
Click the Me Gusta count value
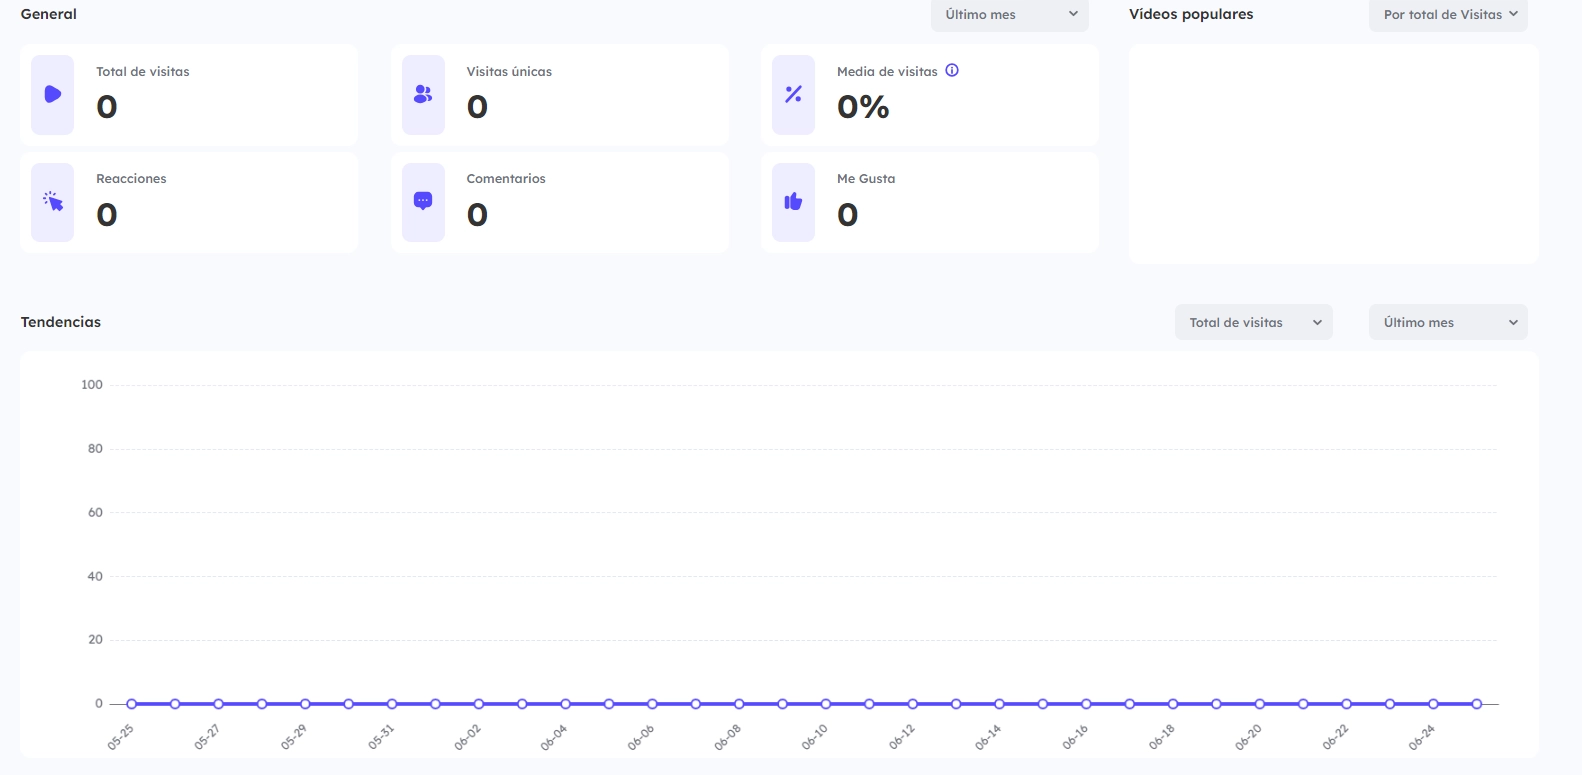[847, 215]
